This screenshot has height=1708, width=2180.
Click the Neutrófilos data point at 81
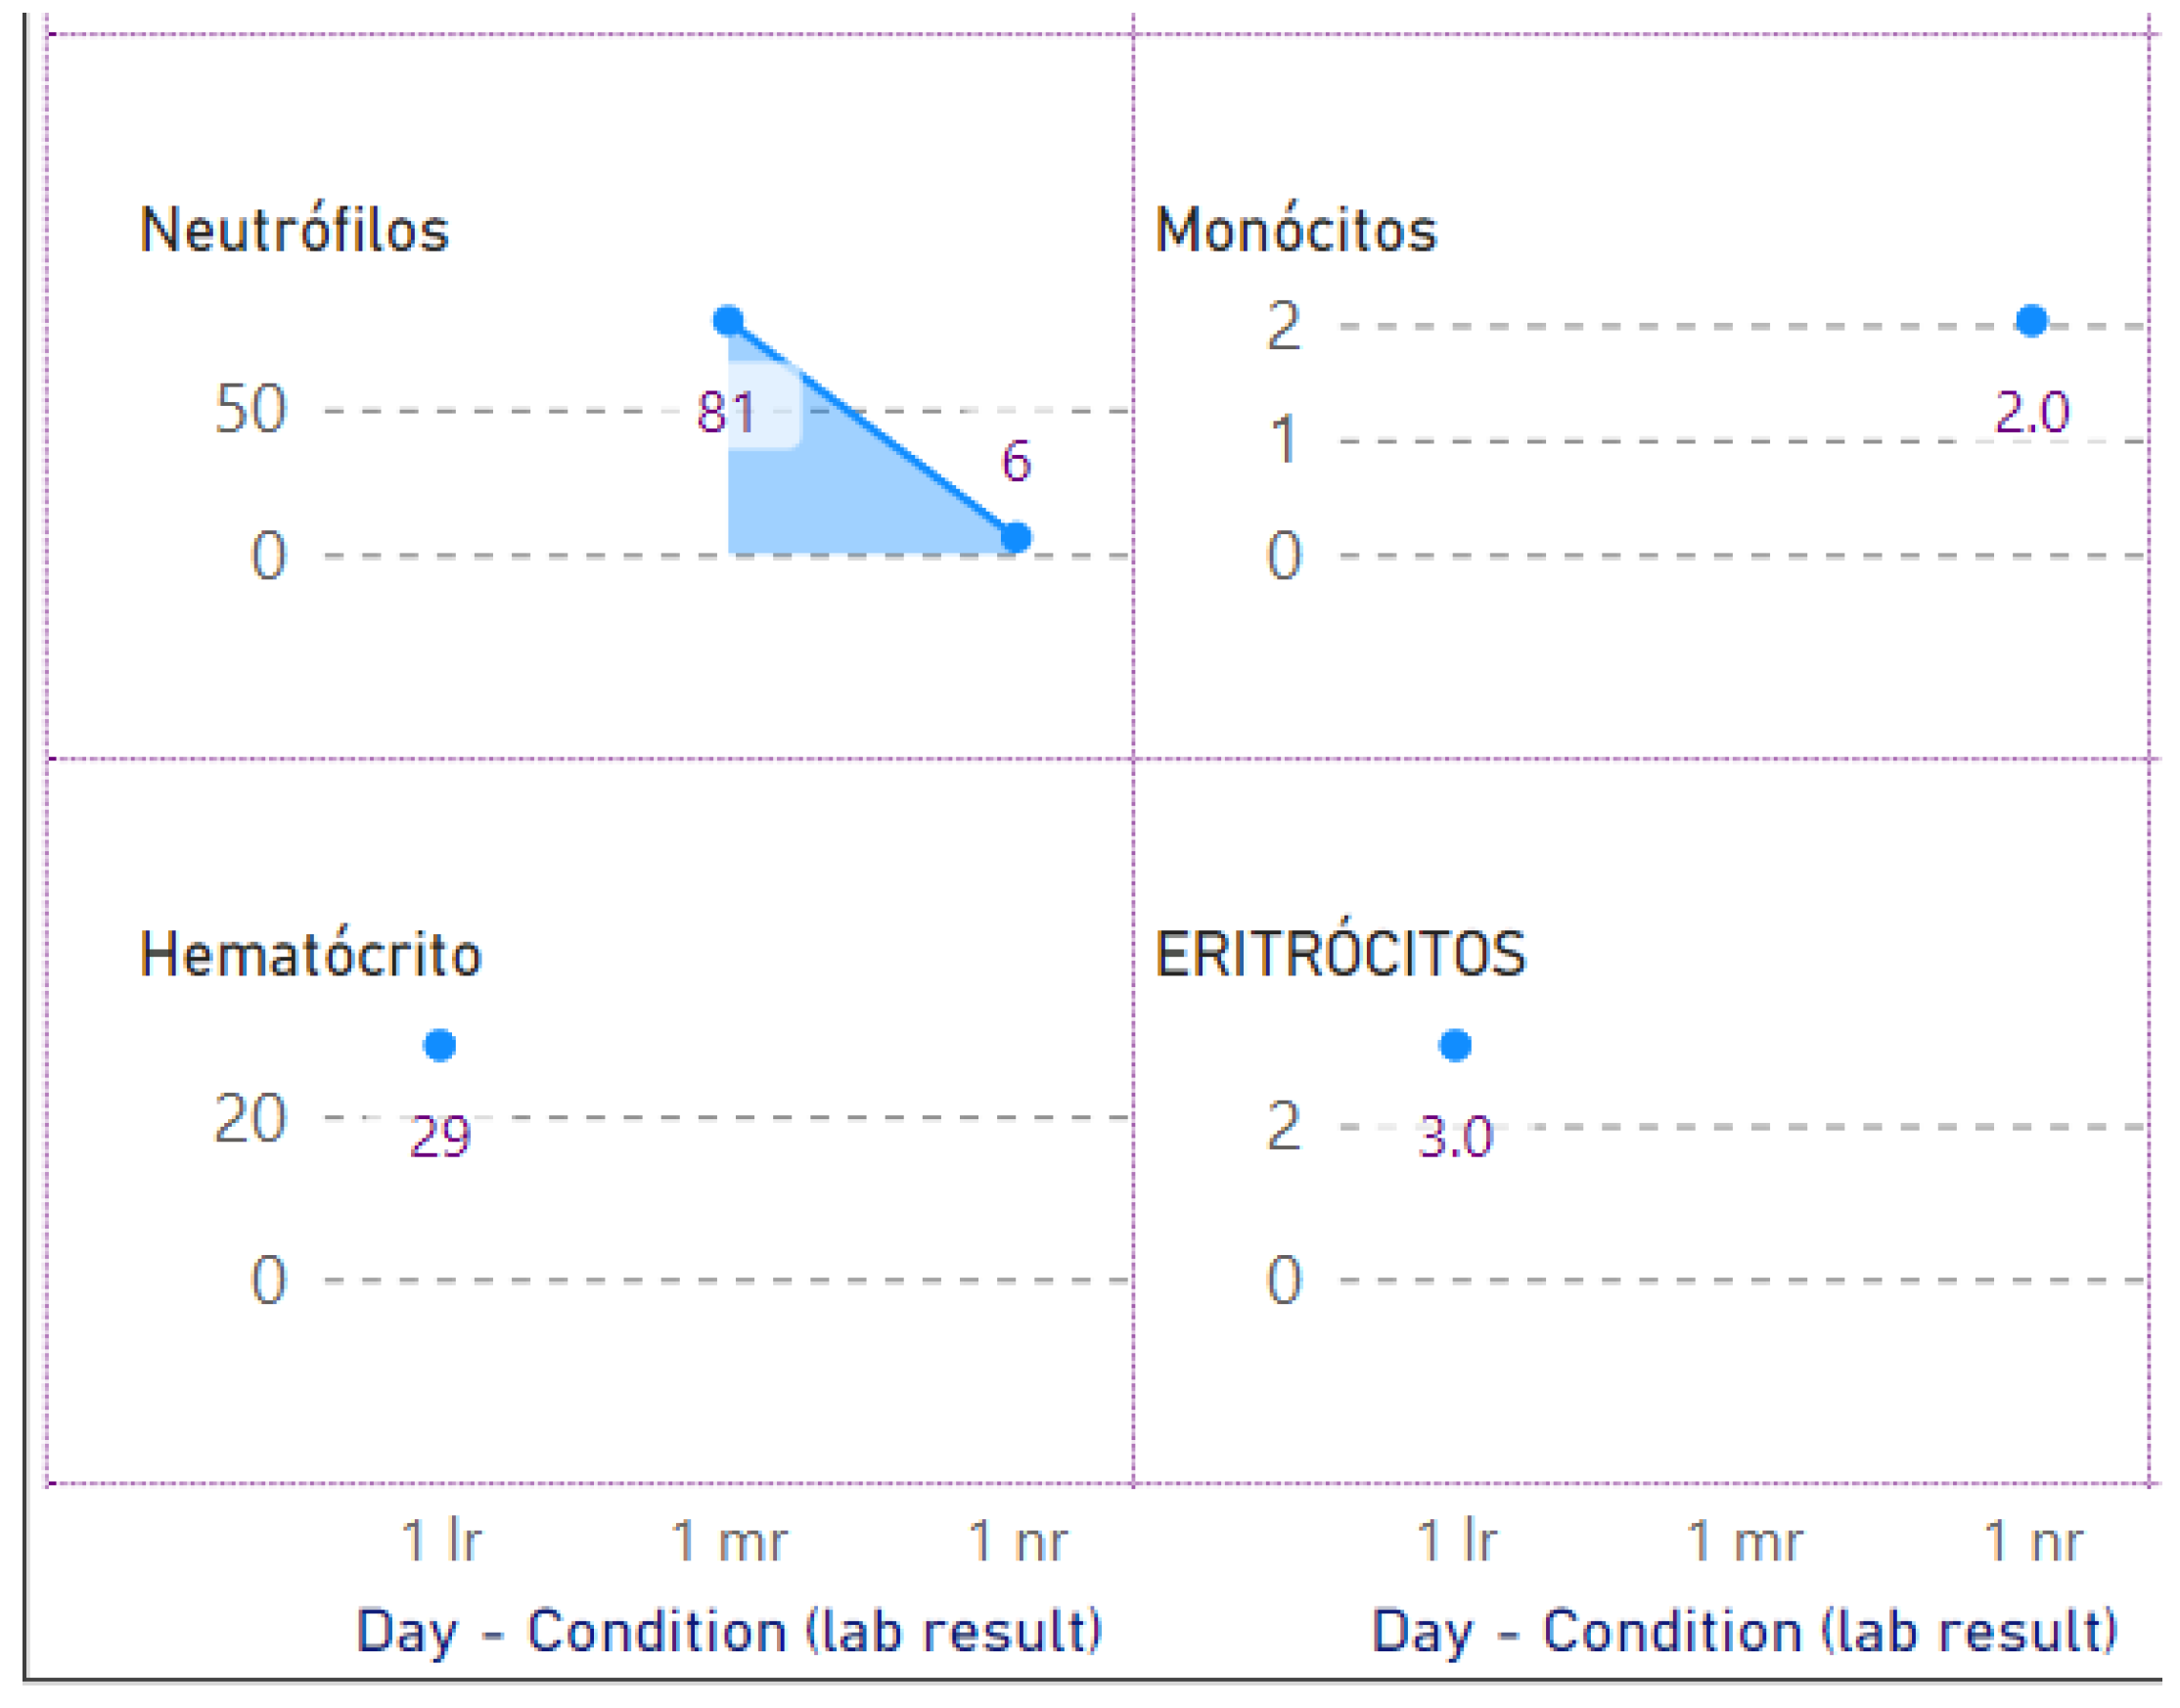pyautogui.click(x=728, y=321)
